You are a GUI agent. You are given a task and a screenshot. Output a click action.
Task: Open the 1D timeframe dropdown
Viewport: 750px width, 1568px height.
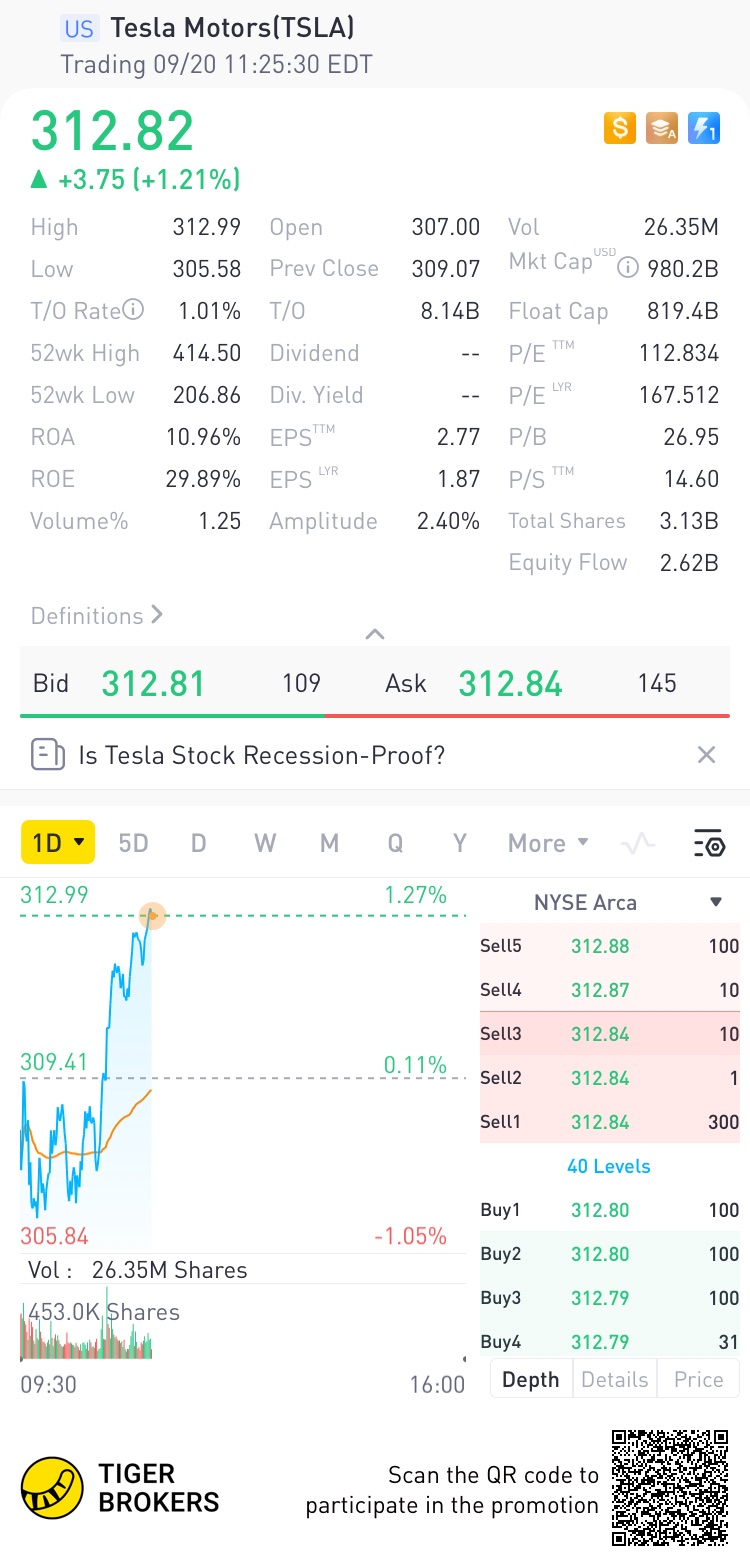(58, 843)
